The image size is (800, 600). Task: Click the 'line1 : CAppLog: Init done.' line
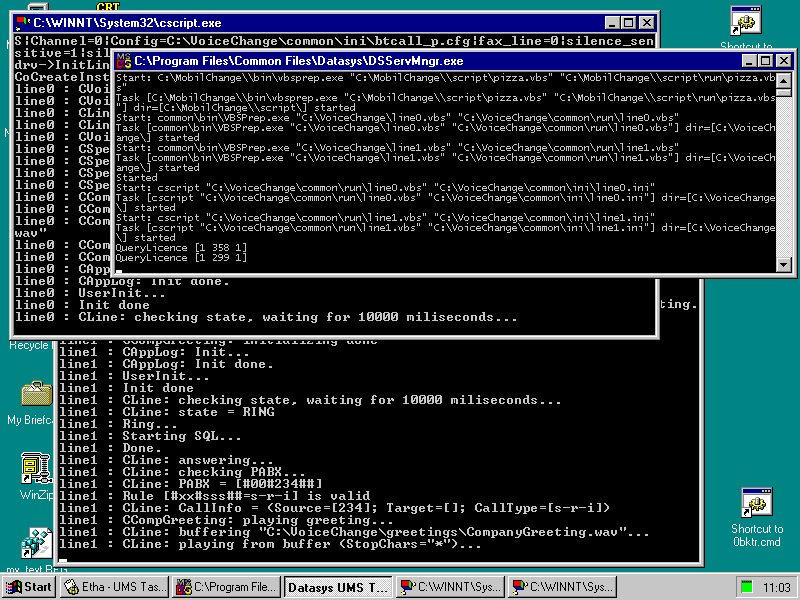click(166, 364)
